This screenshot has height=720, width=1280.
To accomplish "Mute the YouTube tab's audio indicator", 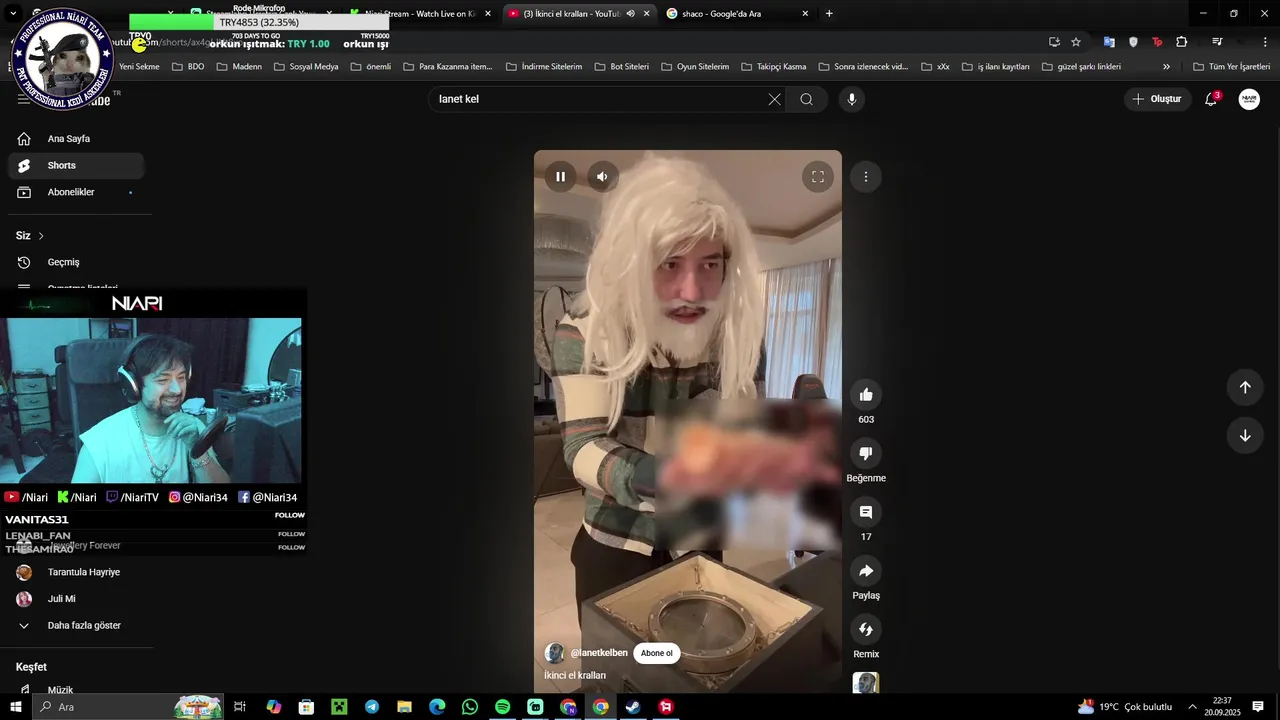I will (630, 14).
